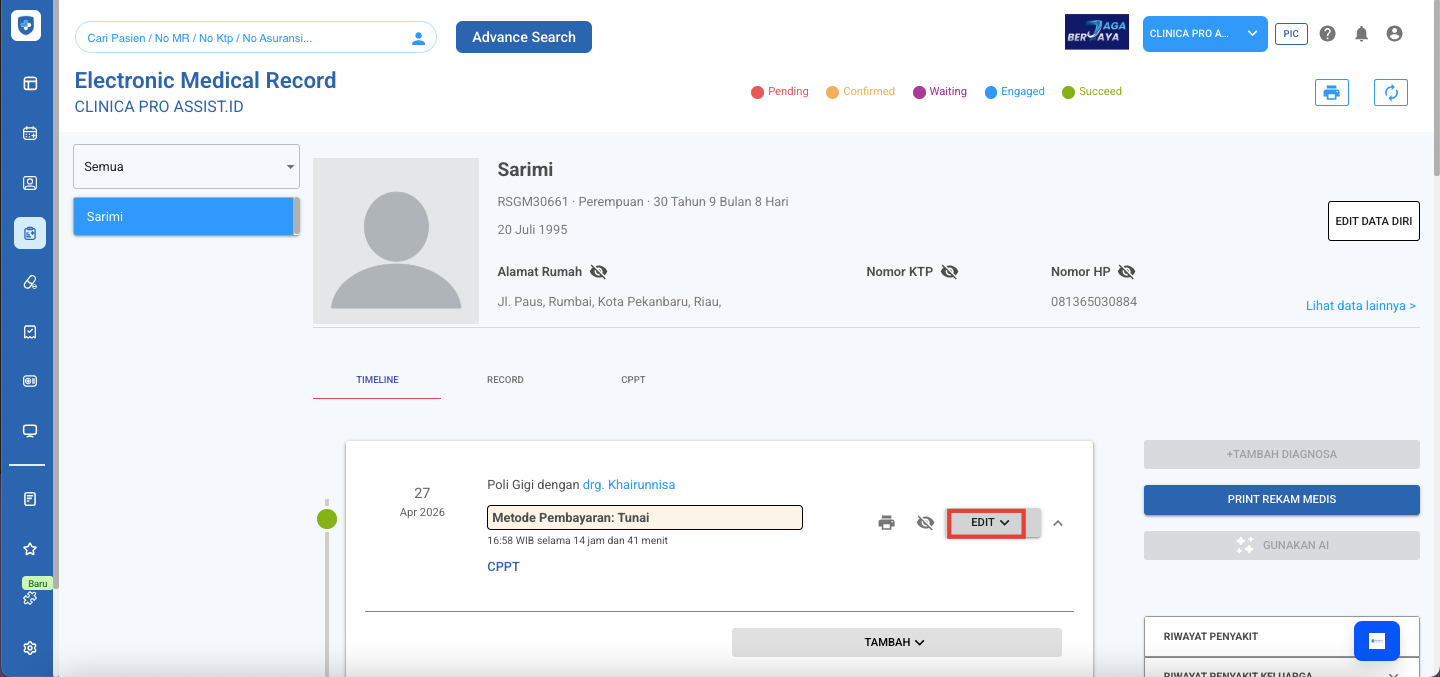The width and height of the screenshot is (1440, 677).
Task: Print the 27 Apr visit record
Action: (886, 523)
